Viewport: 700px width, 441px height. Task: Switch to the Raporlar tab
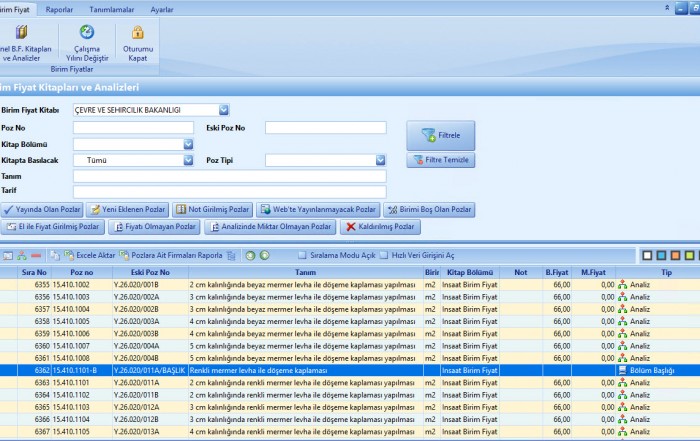[59, 8]
